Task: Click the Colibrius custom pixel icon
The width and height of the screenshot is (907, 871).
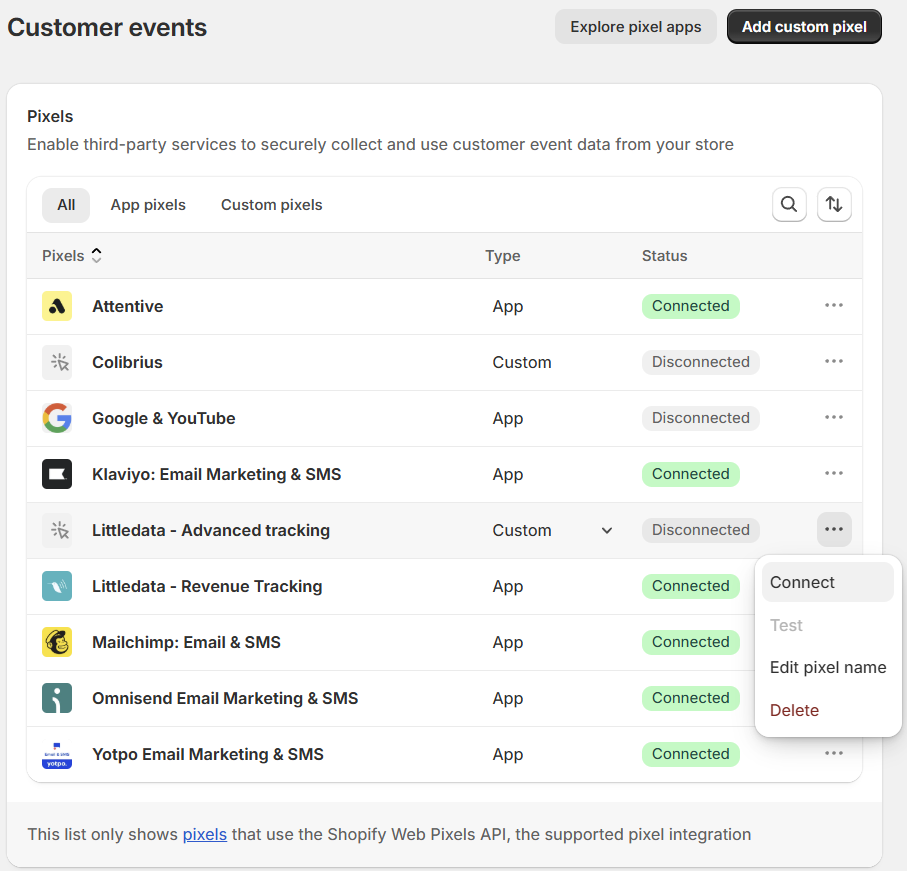Action: (x=57, y=362)
